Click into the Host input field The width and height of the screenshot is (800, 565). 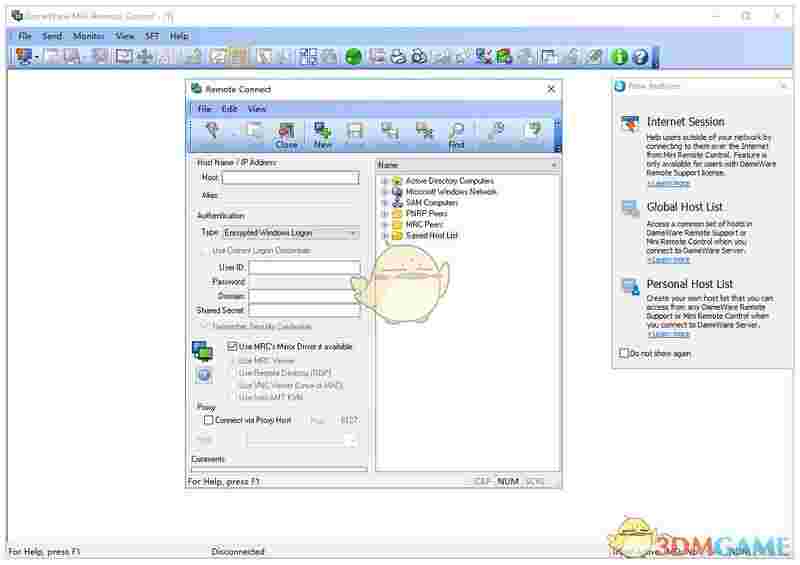(291, 178)
